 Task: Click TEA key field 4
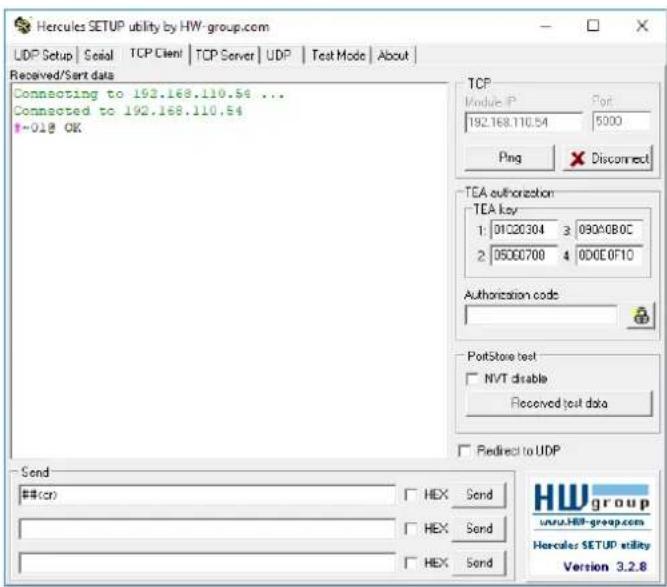[x=609, y=255]
